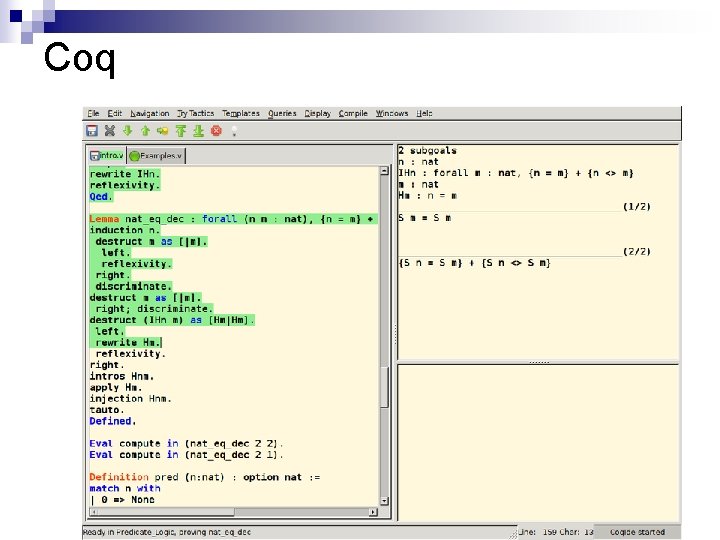Click the (2/2) subgoal marker
Viewport: 720px width, 540px height.
coord(637,252)
